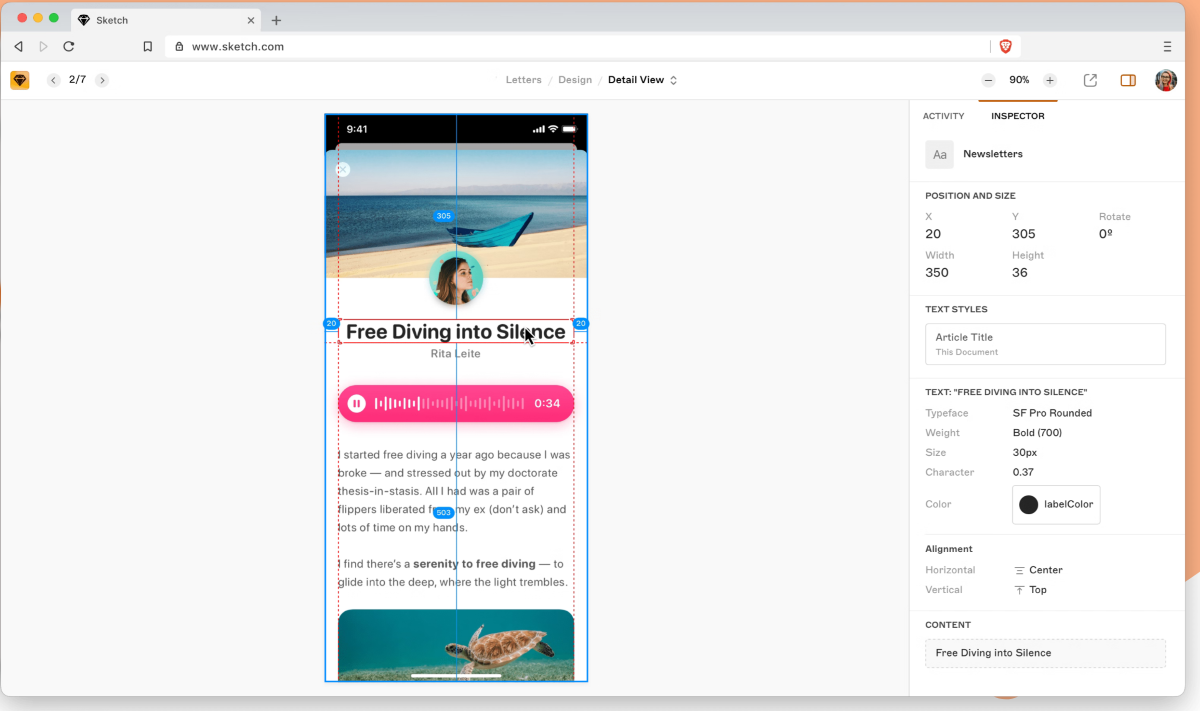Screen dimensions: 1200x711
Task: Zoom in with the plus button
Action: coord(1049,80)
